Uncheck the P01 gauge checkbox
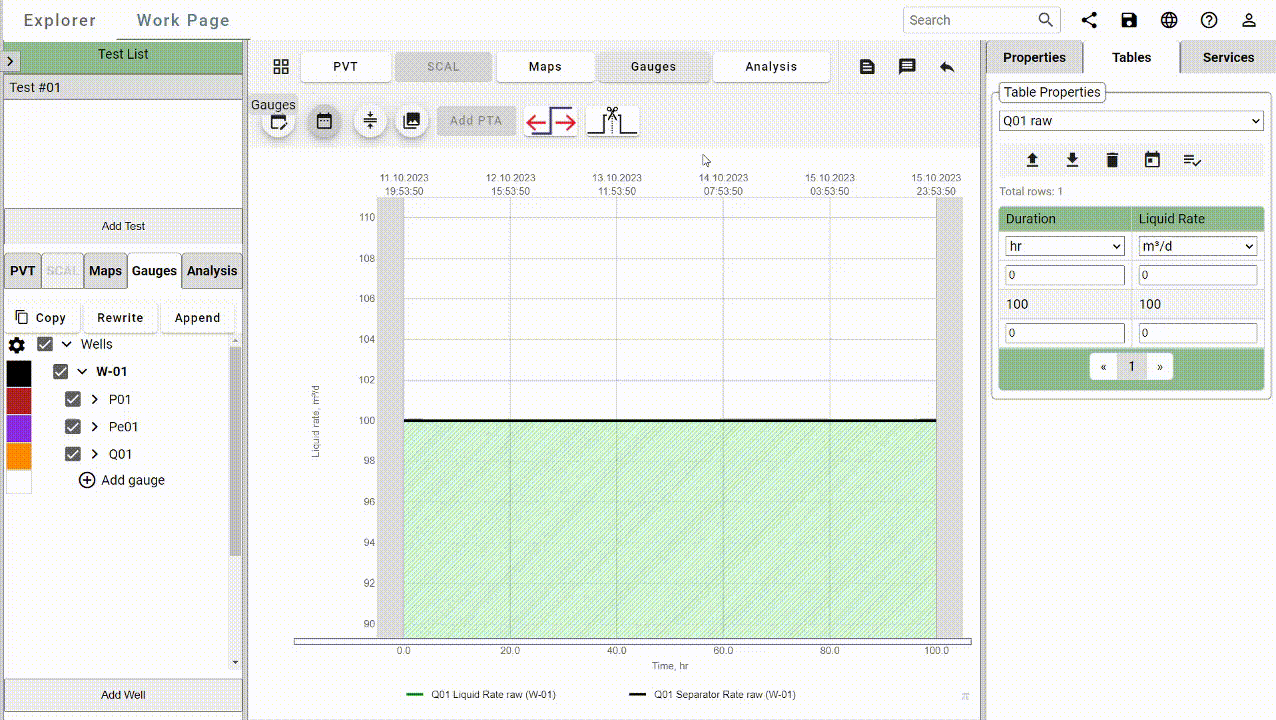The height and width of the screenshot is (720, 1276). [x=73, y=399]
